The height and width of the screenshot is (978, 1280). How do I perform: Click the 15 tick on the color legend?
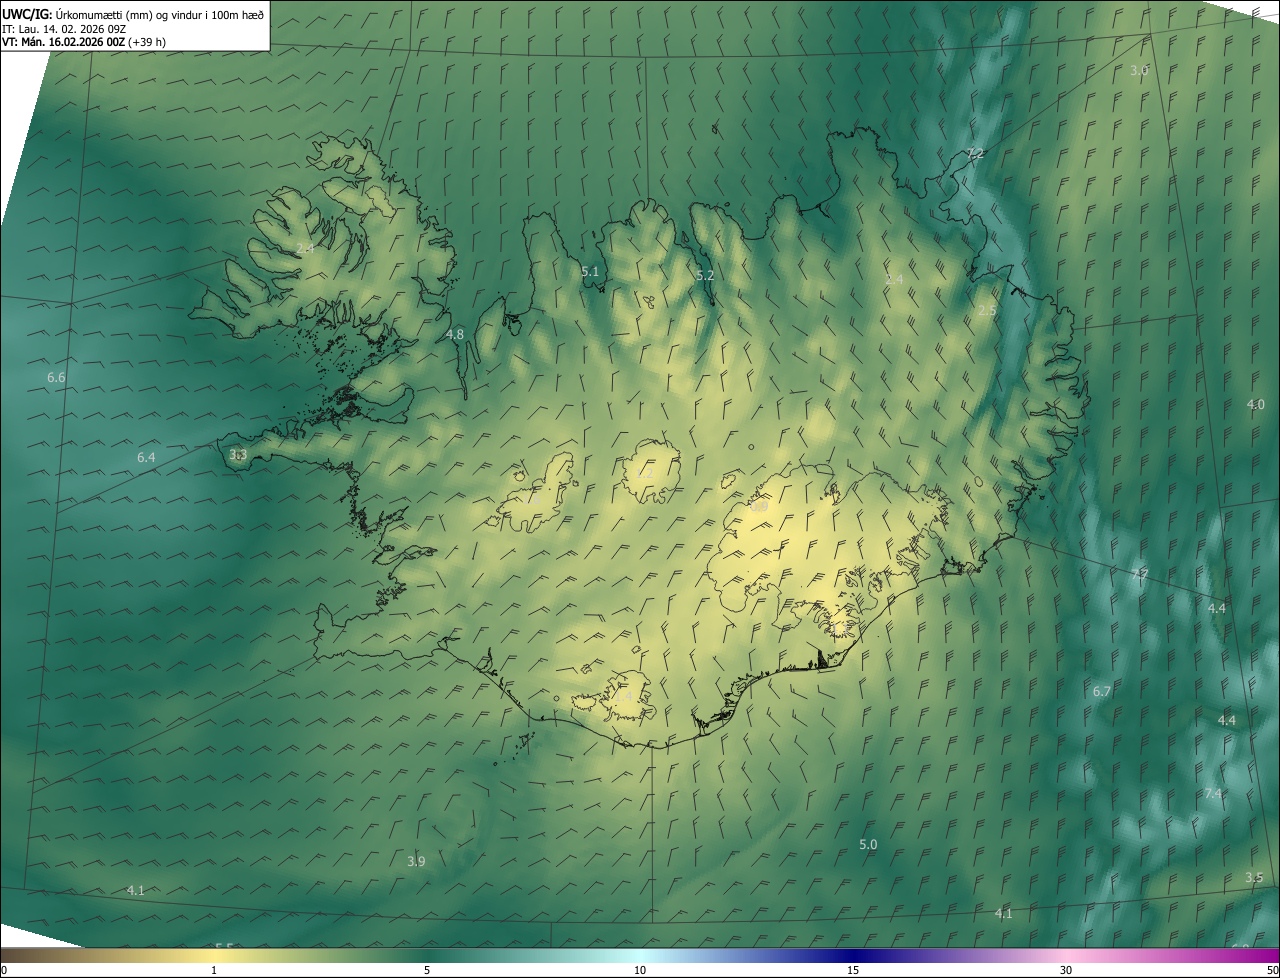coord(853,970)
